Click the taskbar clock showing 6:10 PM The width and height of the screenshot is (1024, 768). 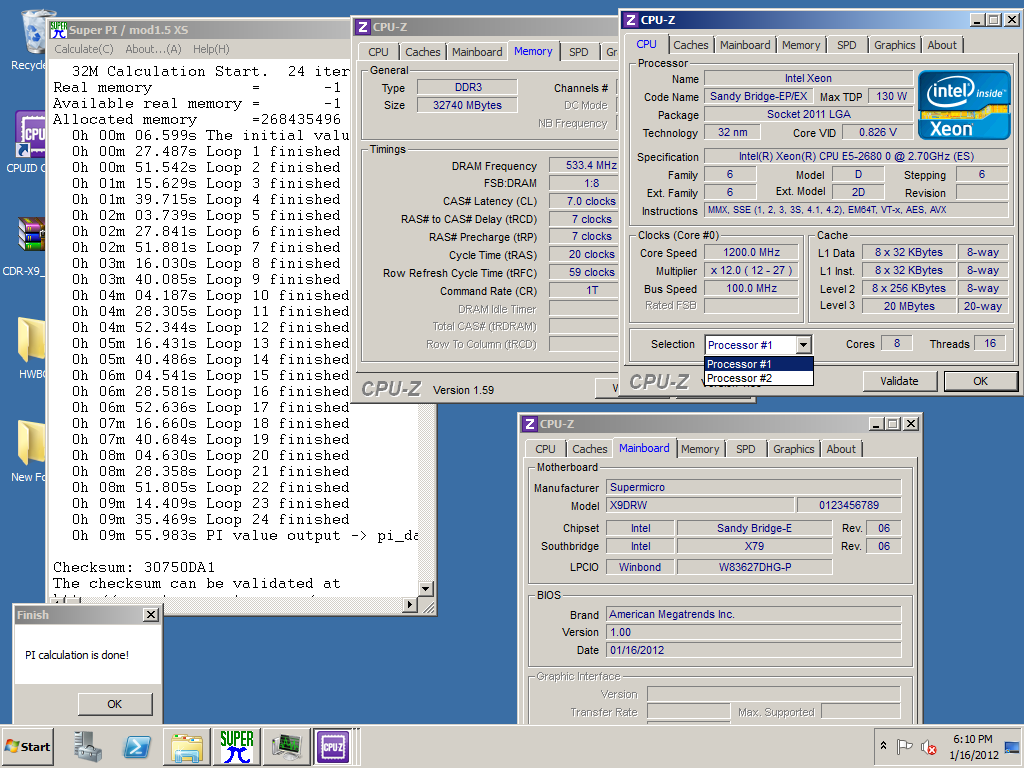tap(972, 746)
